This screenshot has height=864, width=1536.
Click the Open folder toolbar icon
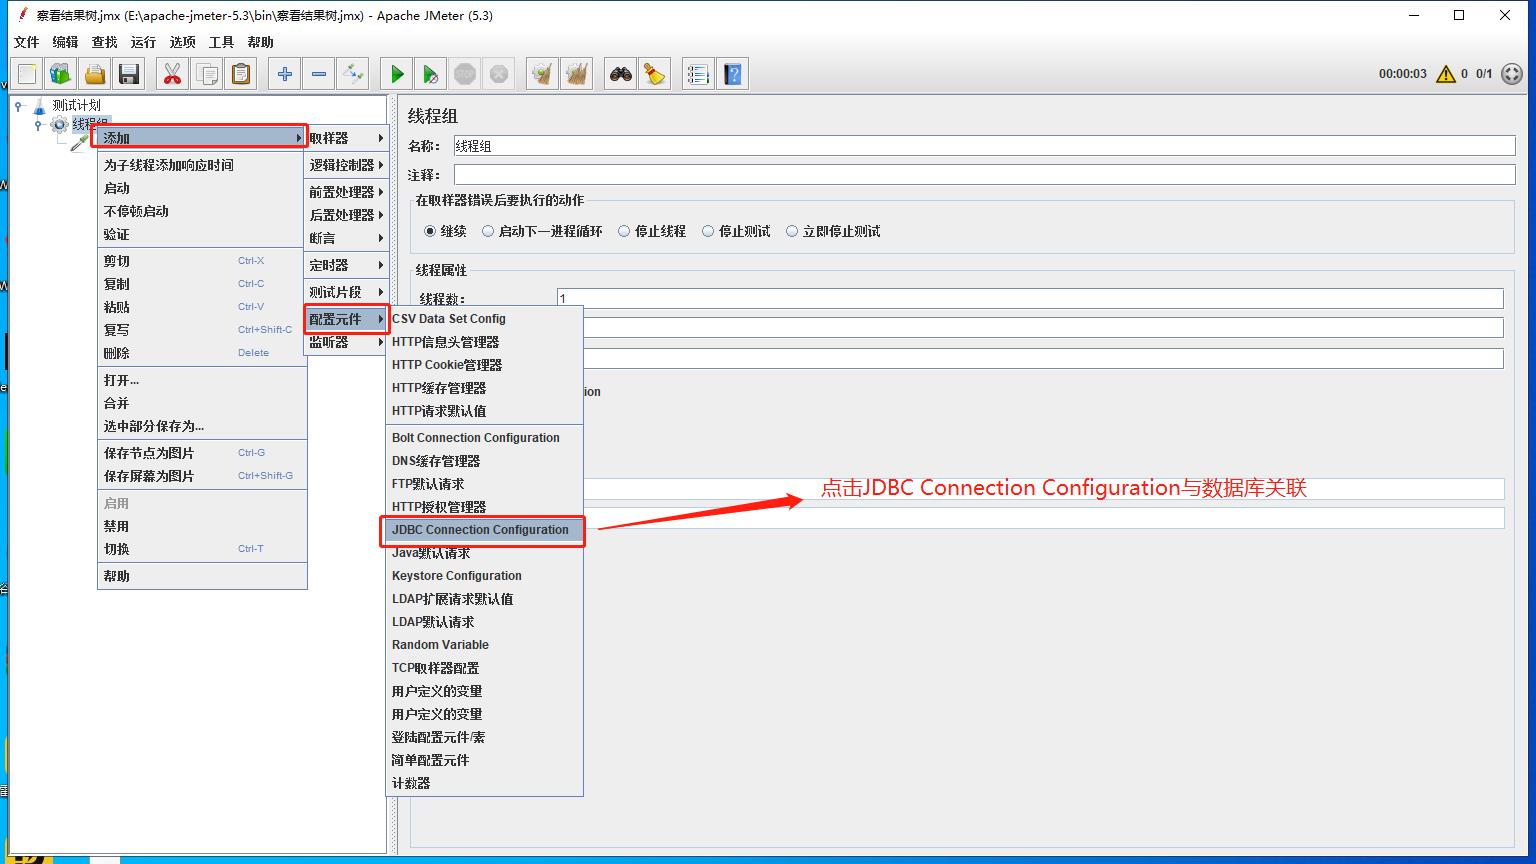pyautogui.click(x=95, y=74)
